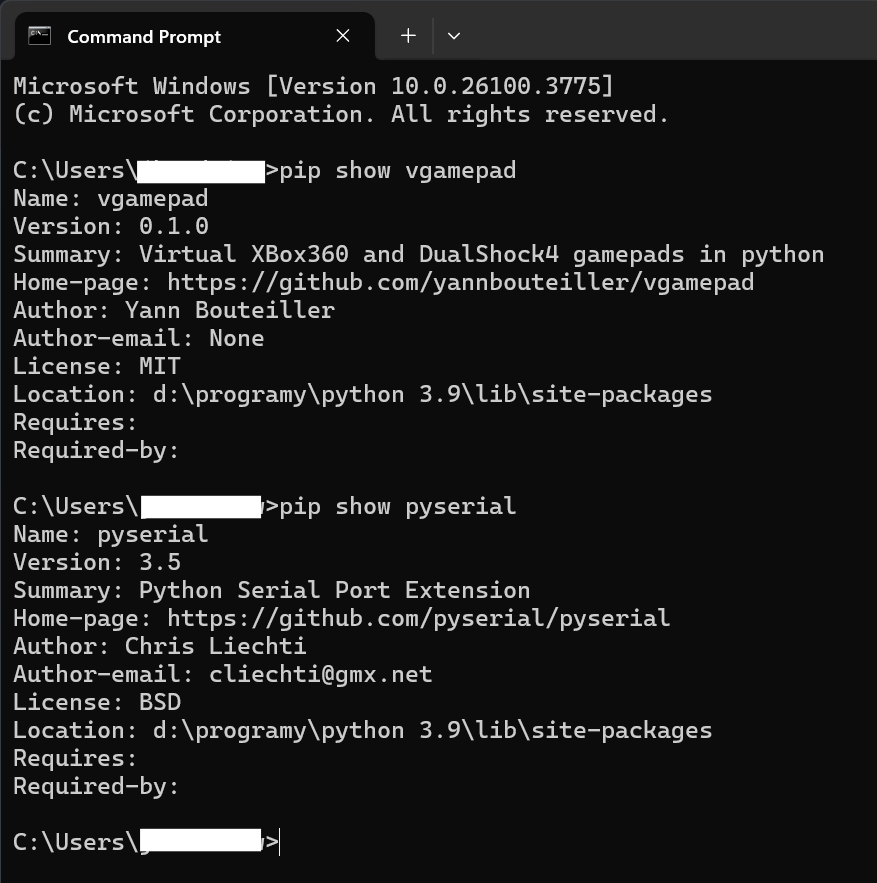Click the Command Prompt tab icon
877x883 pixels.
40,36
